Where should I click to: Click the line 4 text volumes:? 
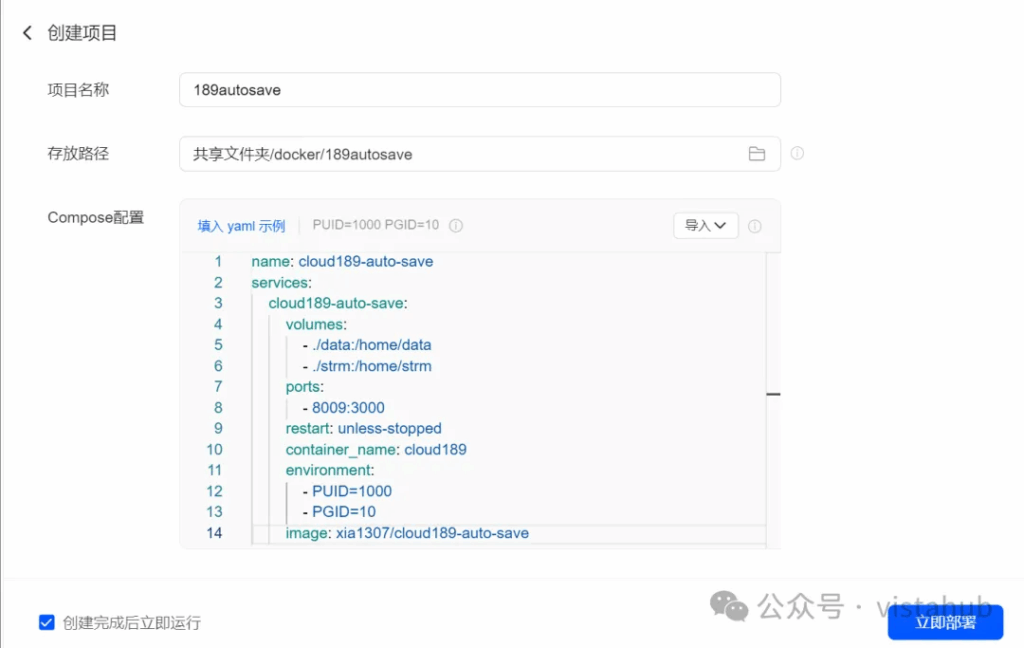click(316, 324)
